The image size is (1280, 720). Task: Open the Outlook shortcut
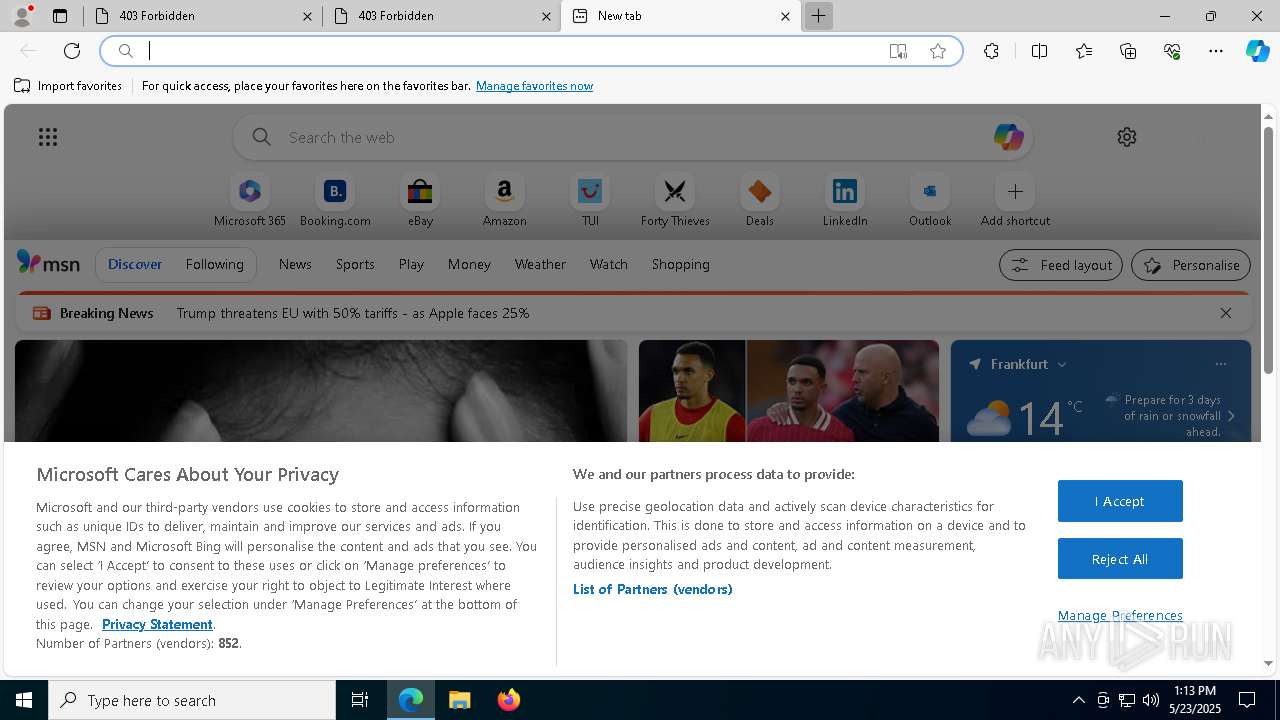[x=930, y=200]
